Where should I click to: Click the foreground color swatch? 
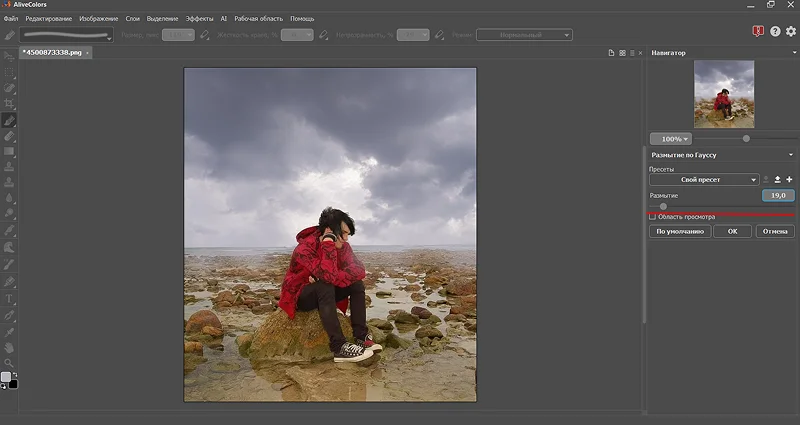[x=6, y=377]
